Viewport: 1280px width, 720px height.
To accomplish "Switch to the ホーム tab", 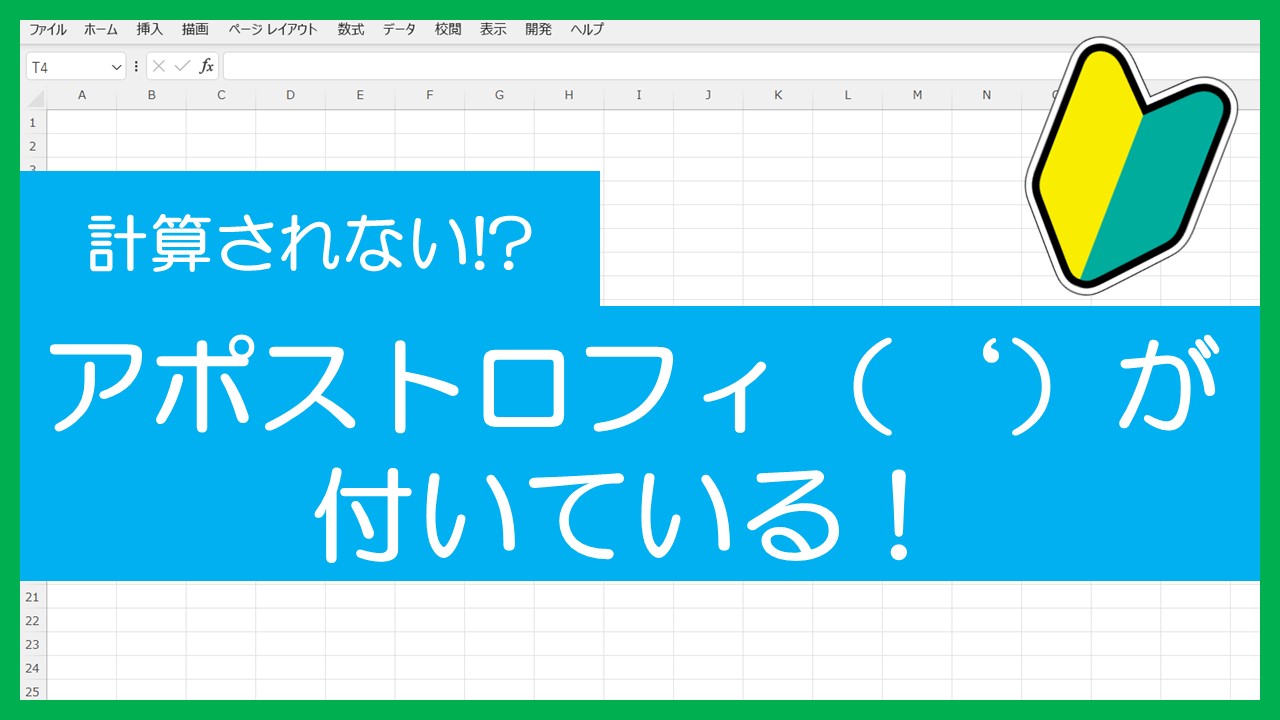I will click(x=101, y=29).
